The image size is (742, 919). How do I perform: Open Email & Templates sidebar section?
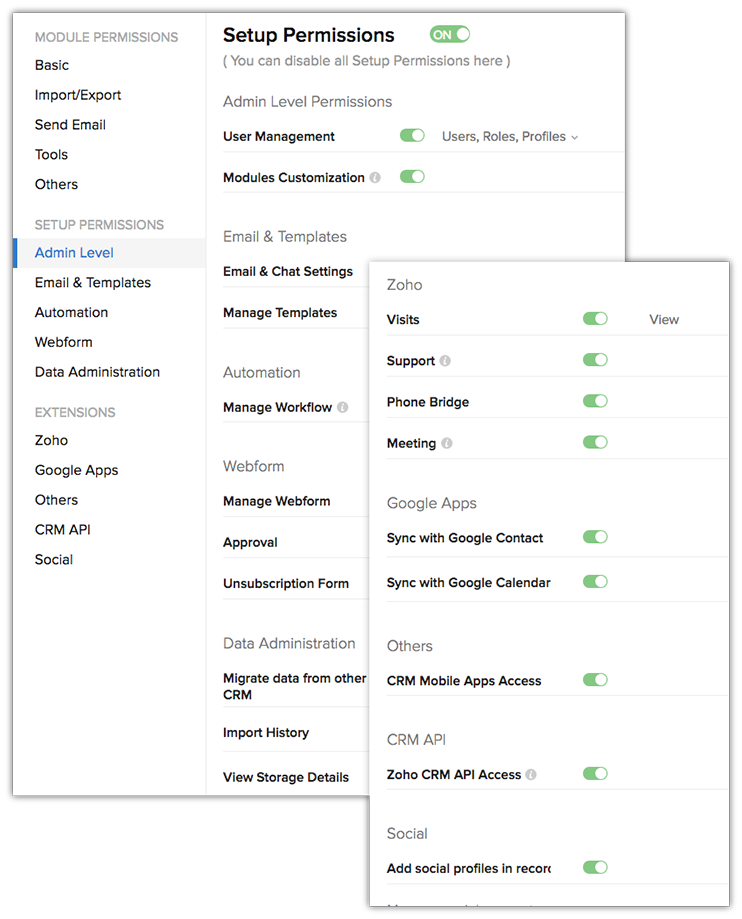coord(93,283)
